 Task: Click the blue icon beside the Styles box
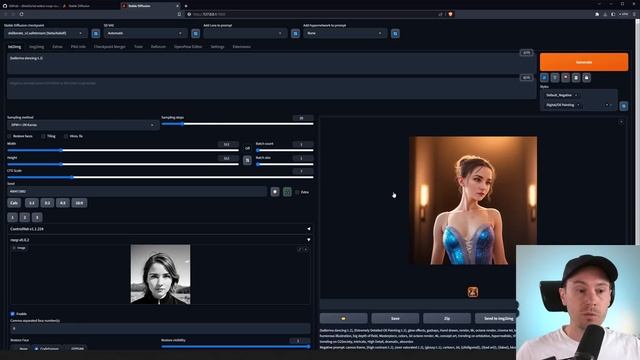pos(624,106)
